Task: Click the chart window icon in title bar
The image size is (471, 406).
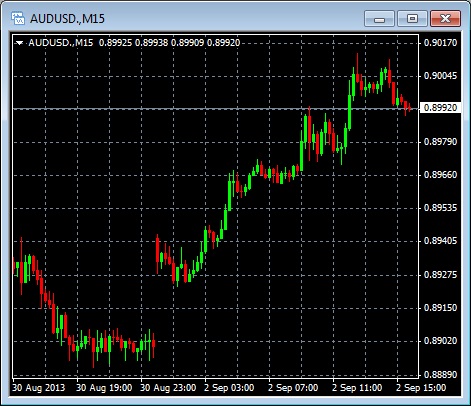Action: coord(18,18)
